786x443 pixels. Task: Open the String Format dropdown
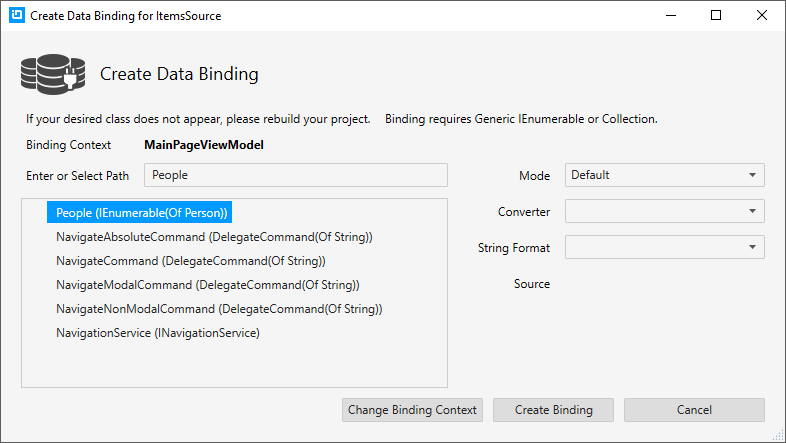(664, 247)
